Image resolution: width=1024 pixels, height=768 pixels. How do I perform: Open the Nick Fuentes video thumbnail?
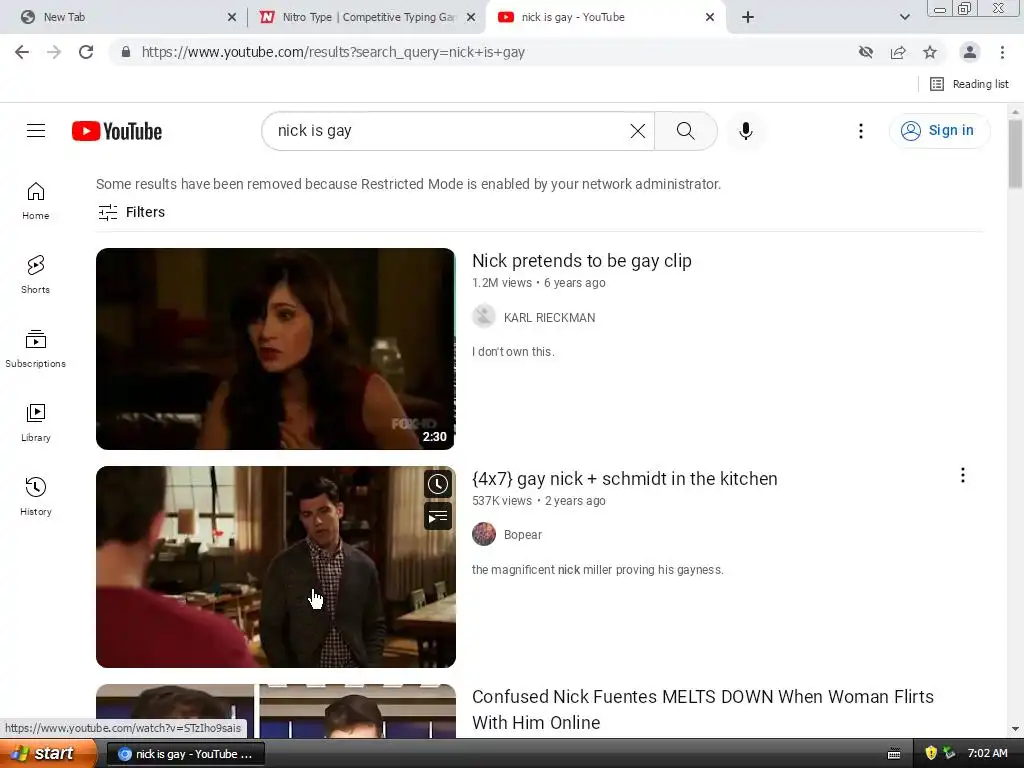point(275,711)
